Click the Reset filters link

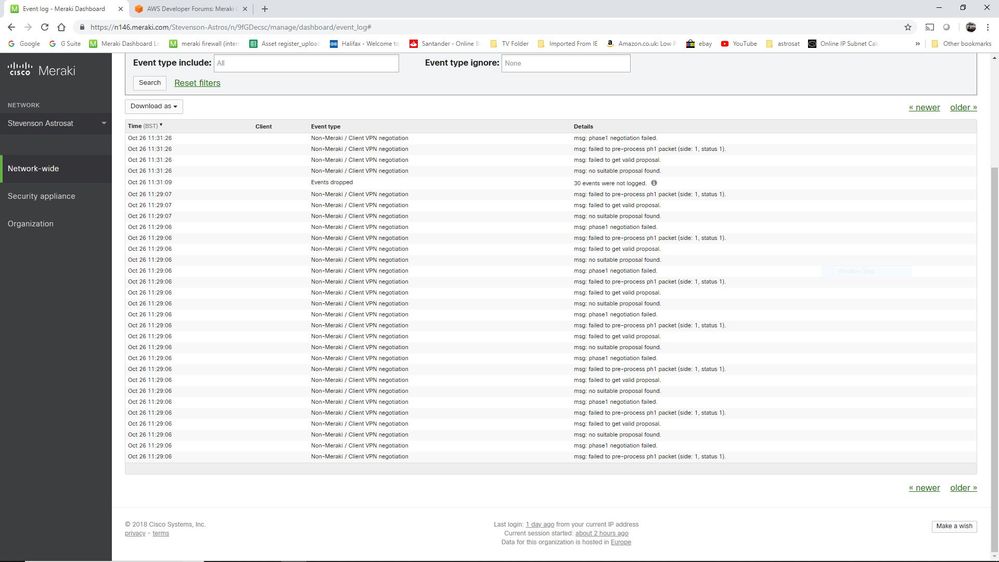click(198, 83)
